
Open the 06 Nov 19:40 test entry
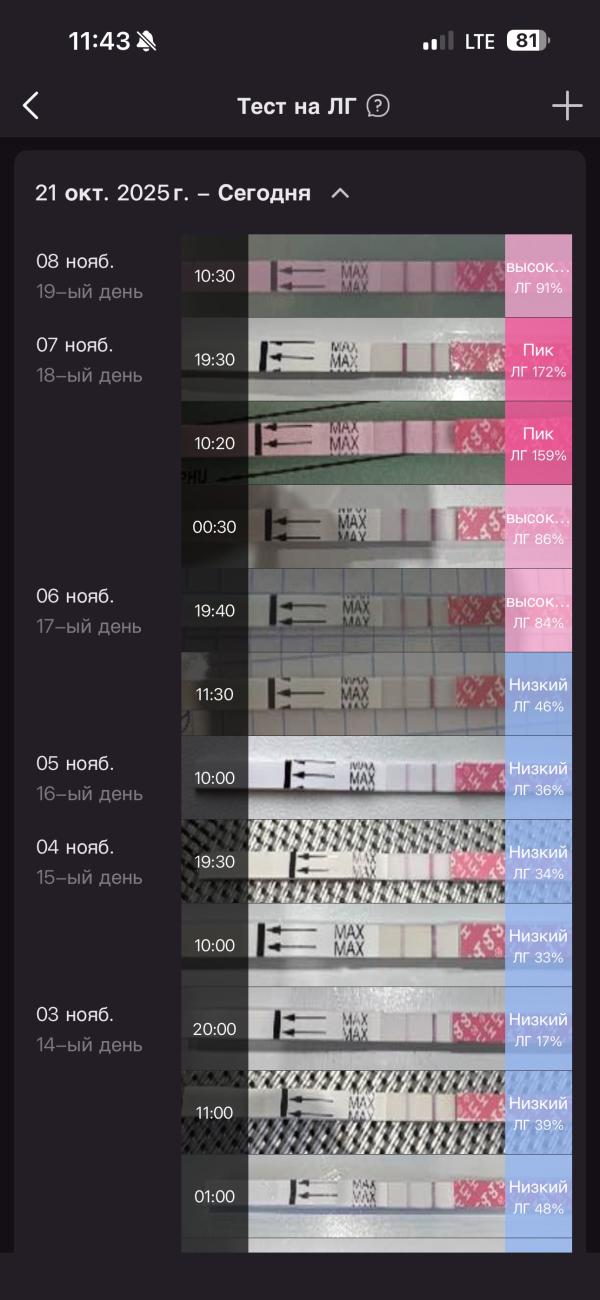click(x=376, y=611)
